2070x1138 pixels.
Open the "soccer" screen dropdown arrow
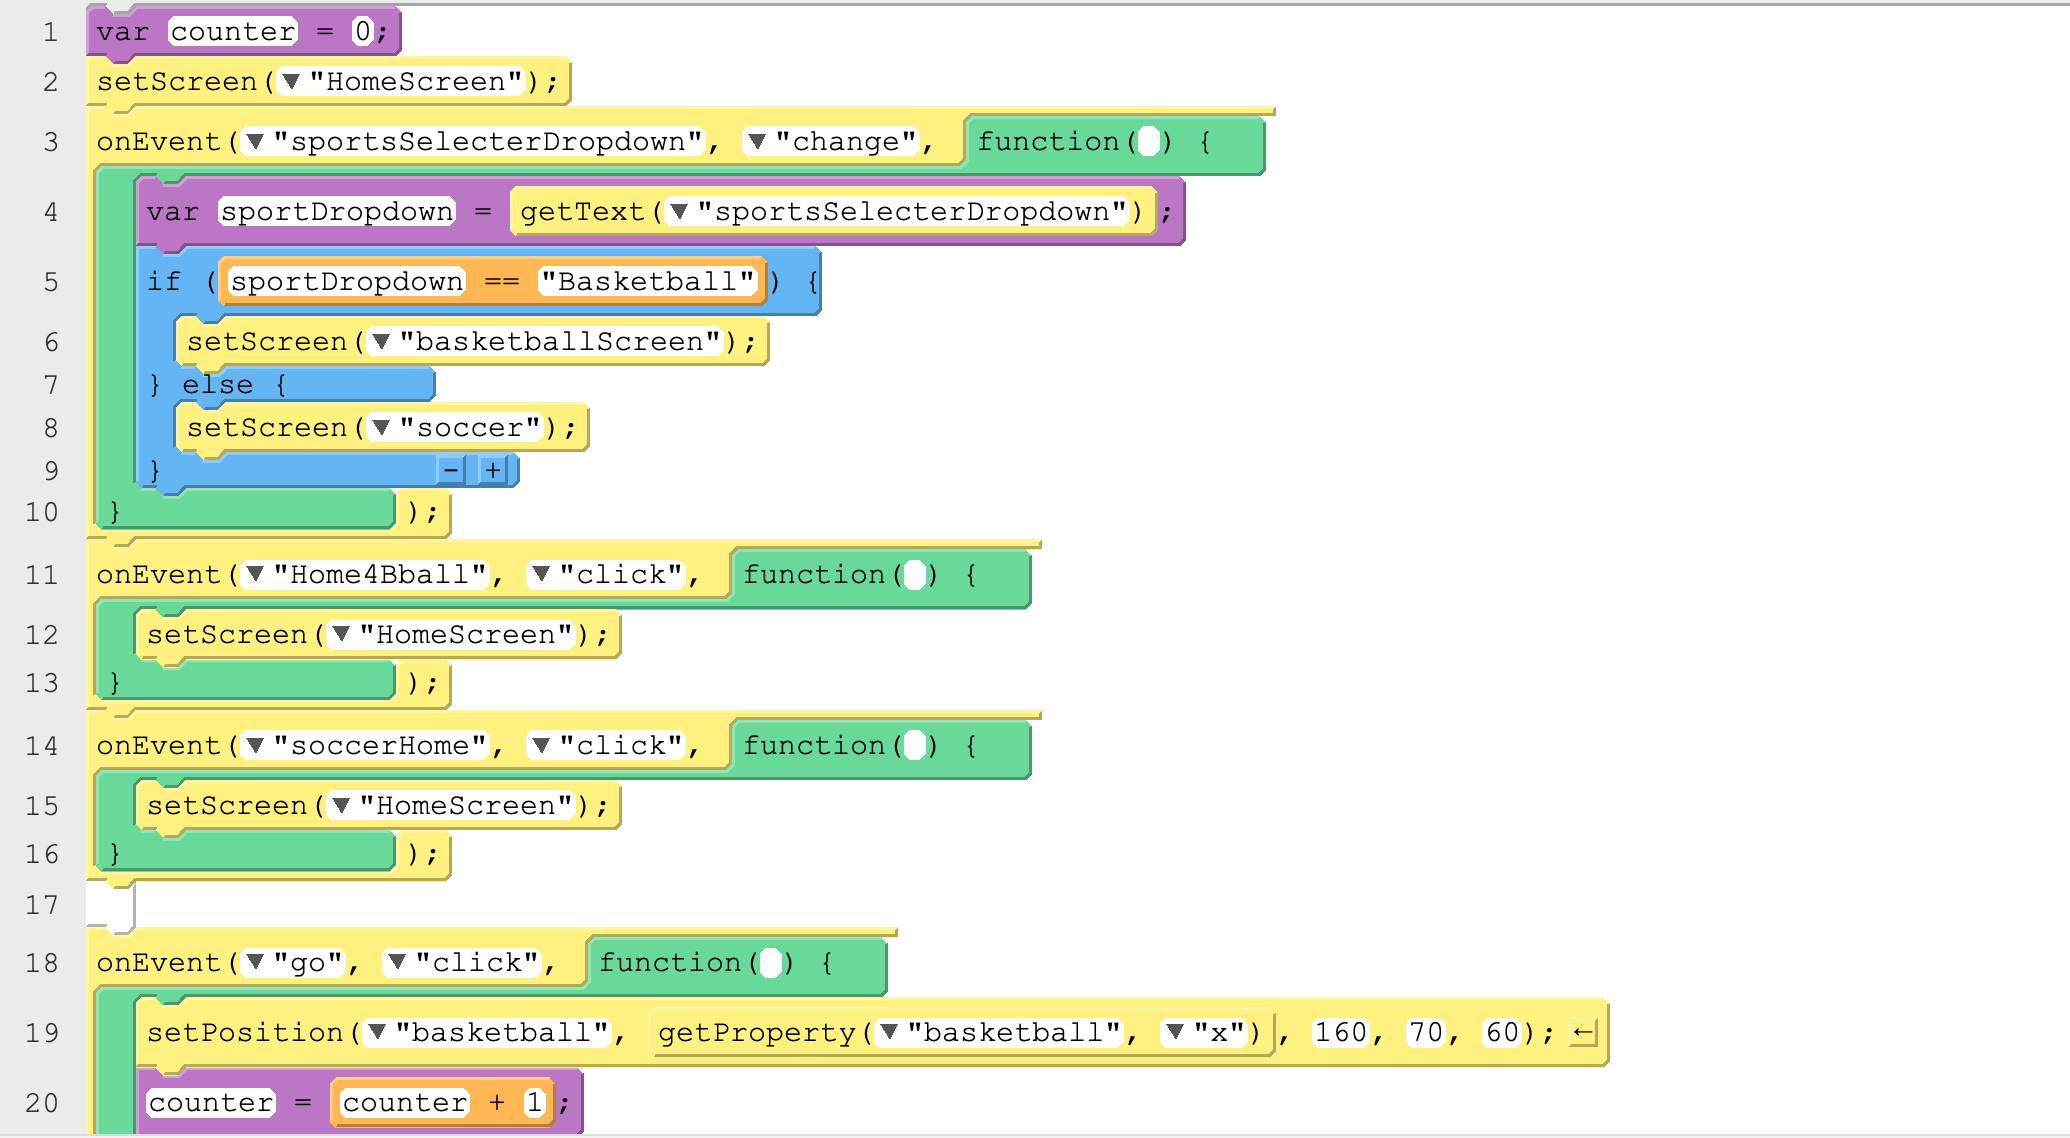coord(380,428)
